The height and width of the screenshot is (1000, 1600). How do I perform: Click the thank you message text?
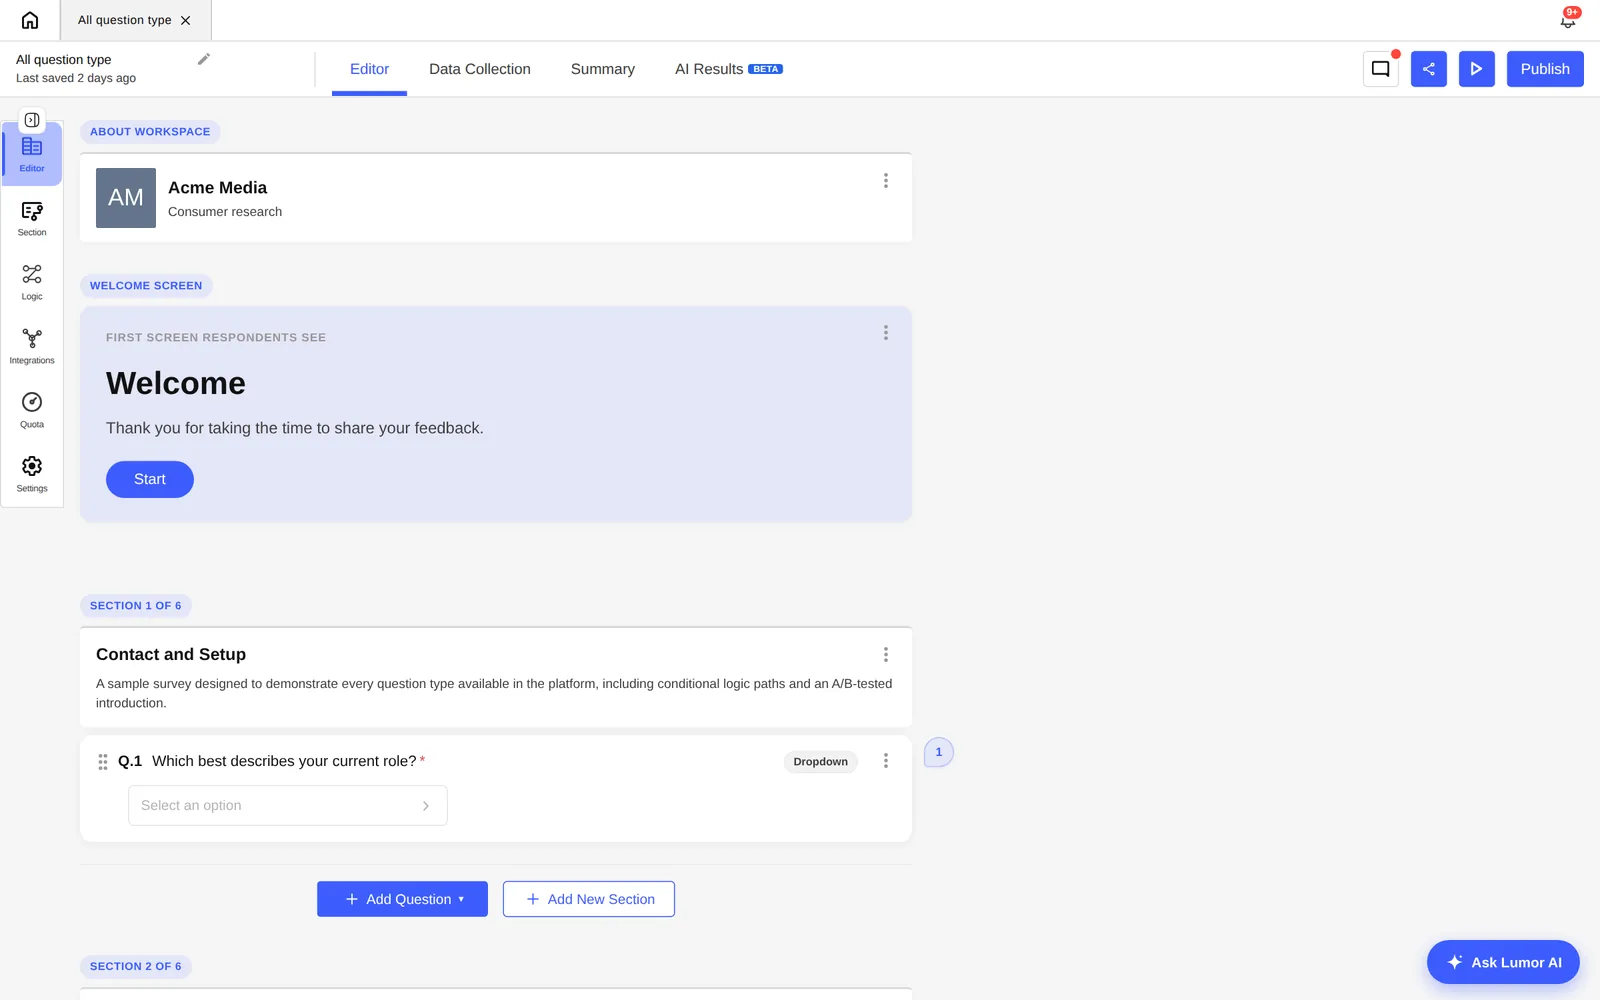point(295,428)
